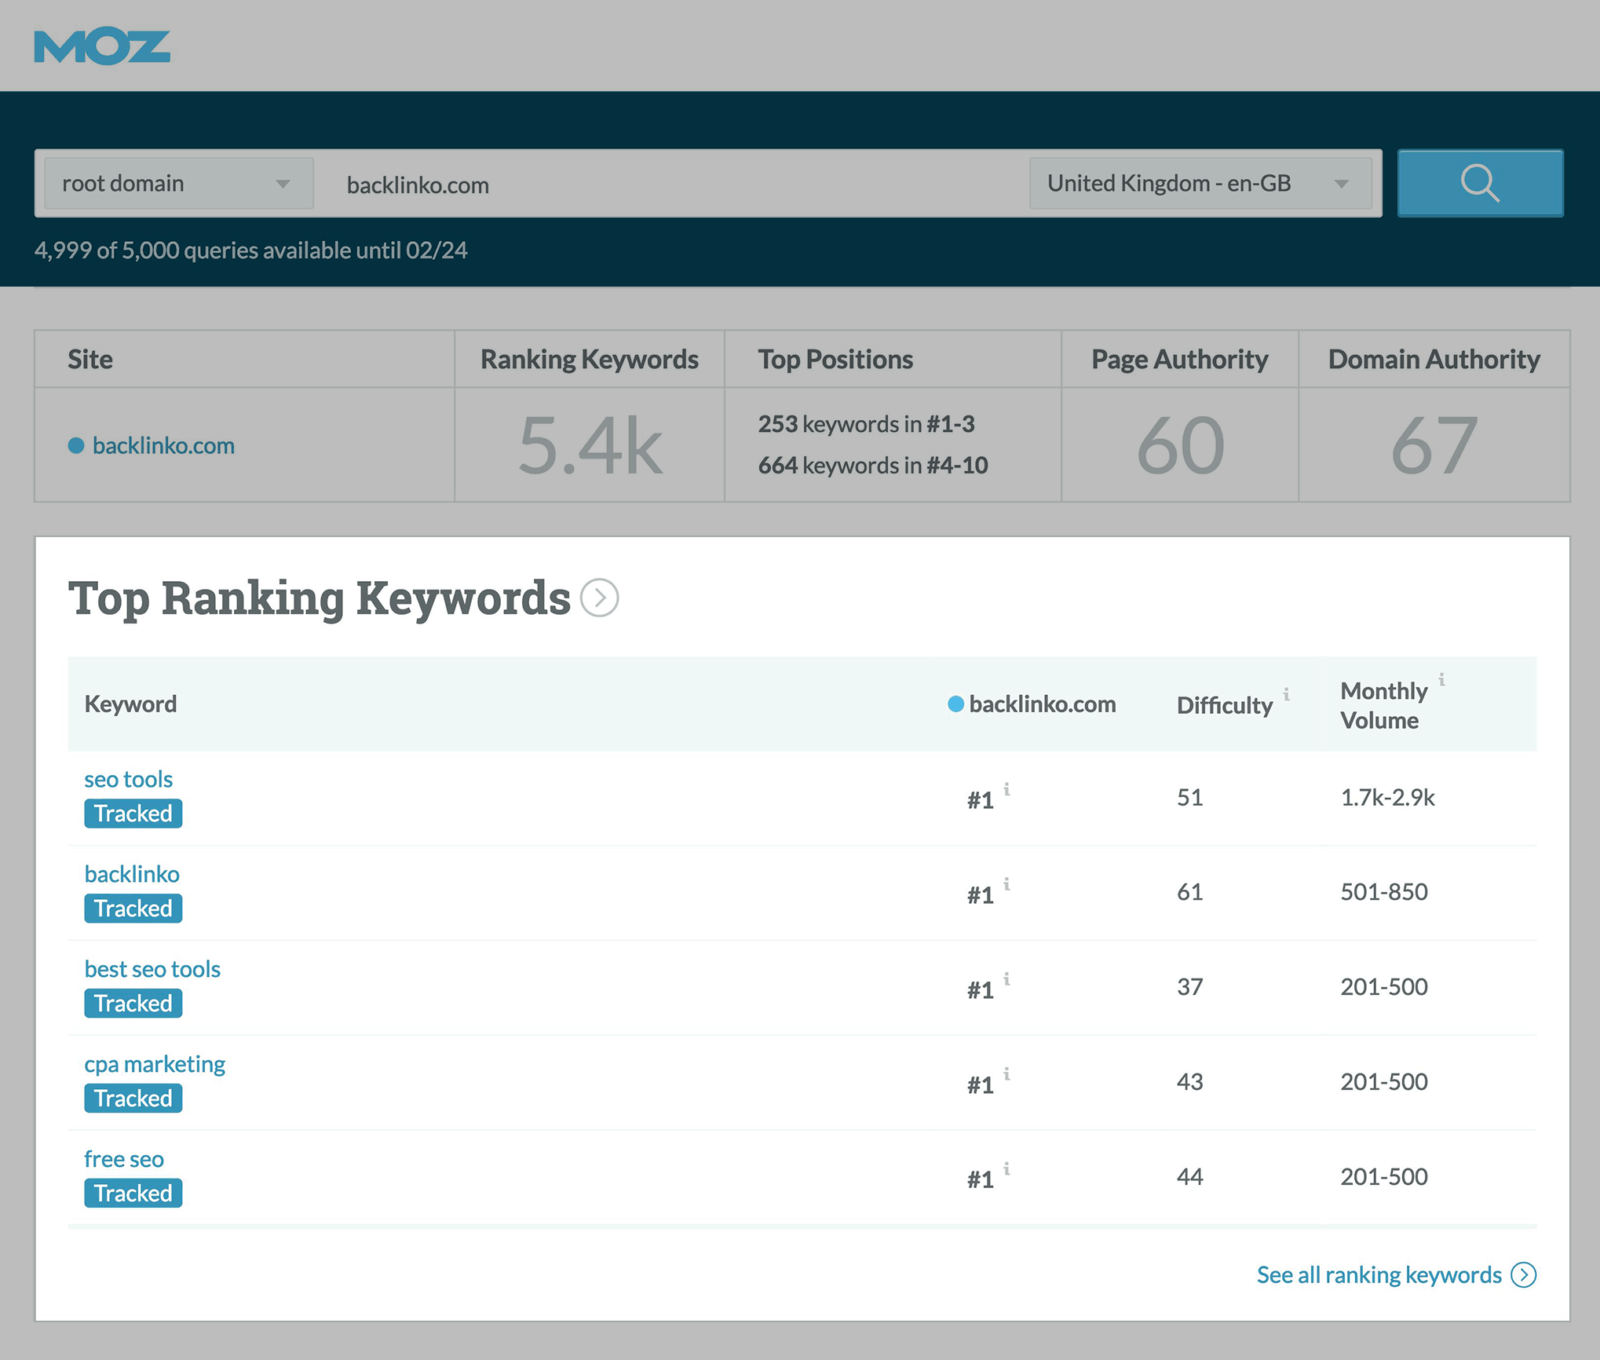Click the 501-850 monthly volume cell
1600x1360 pixels.
click(x=1384, y=892)
